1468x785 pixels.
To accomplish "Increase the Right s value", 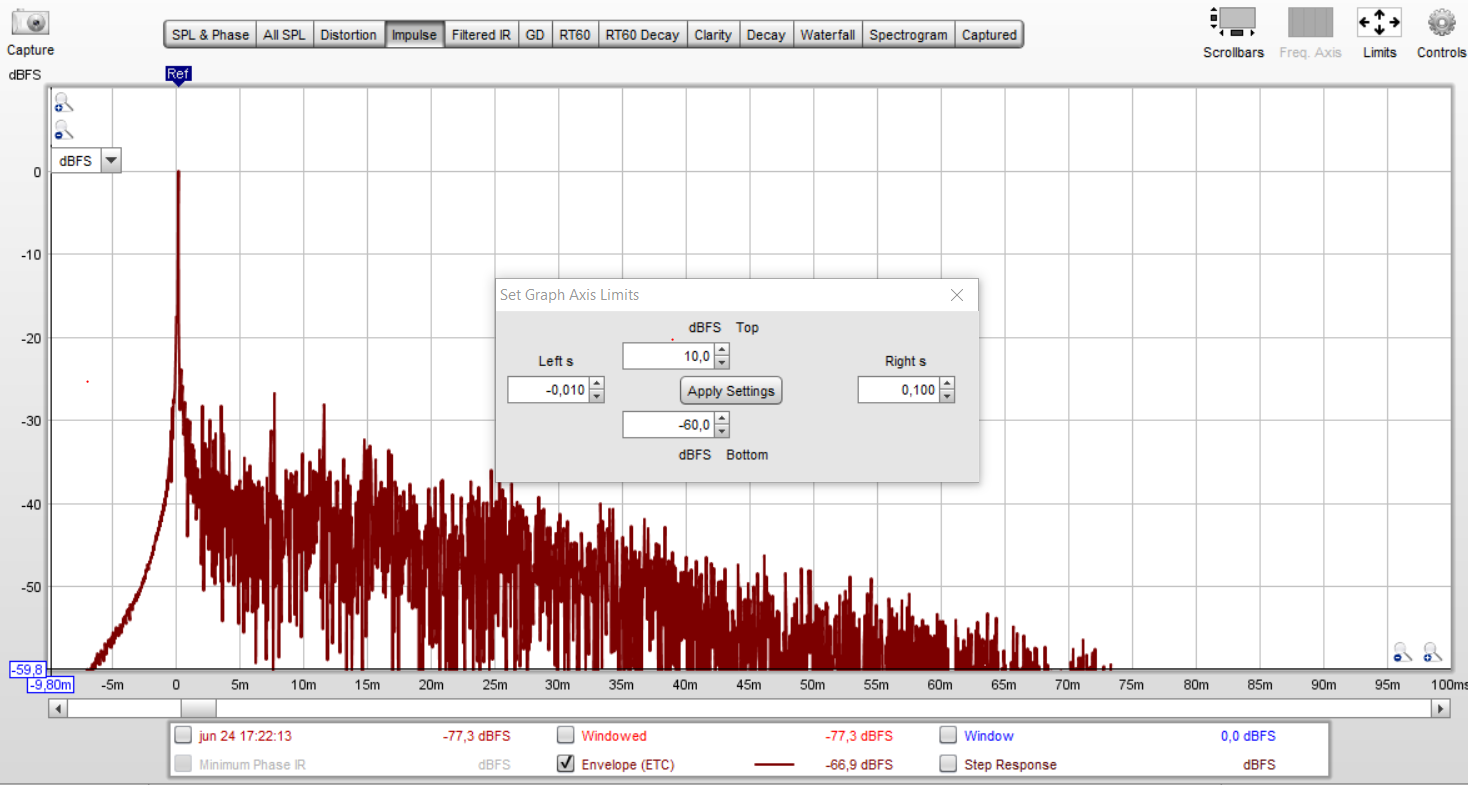I will (947, 384).
